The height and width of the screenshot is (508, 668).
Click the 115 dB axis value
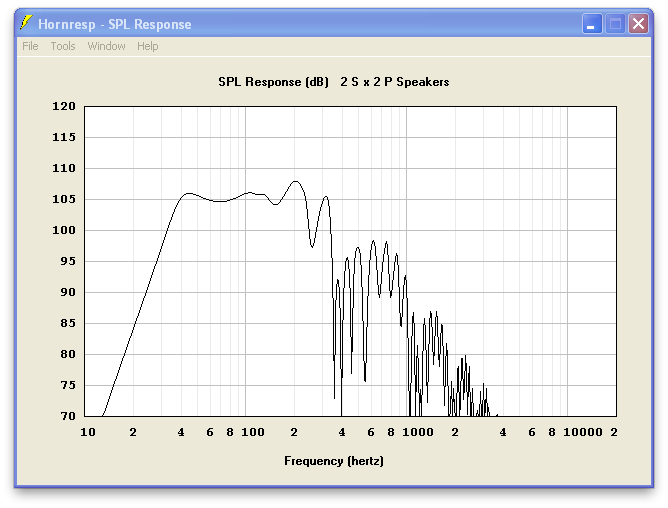[64, 137]
